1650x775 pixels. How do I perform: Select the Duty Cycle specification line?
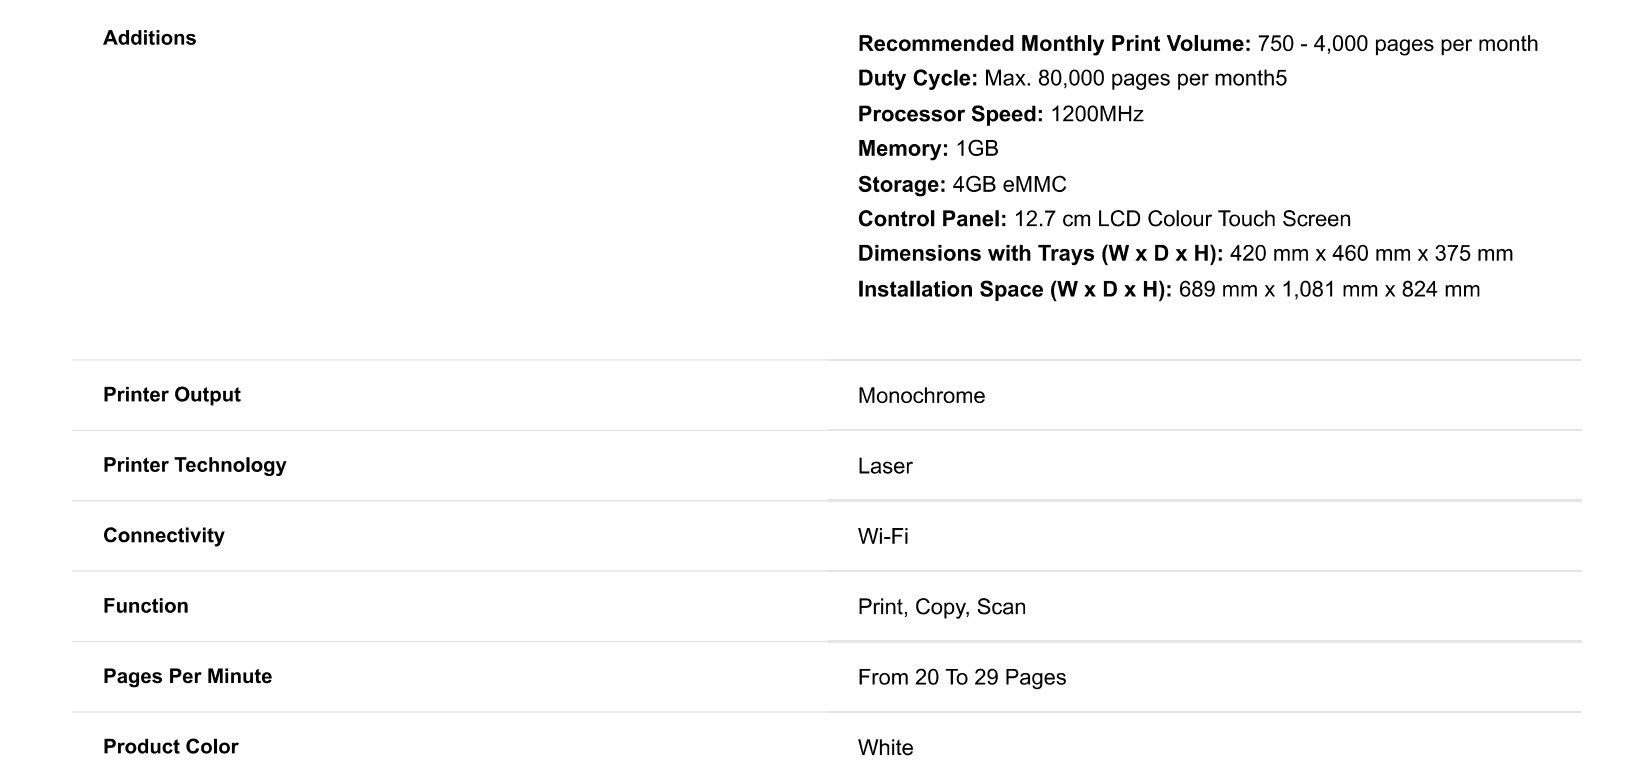pyautogui.click(x=1072, y=79)
